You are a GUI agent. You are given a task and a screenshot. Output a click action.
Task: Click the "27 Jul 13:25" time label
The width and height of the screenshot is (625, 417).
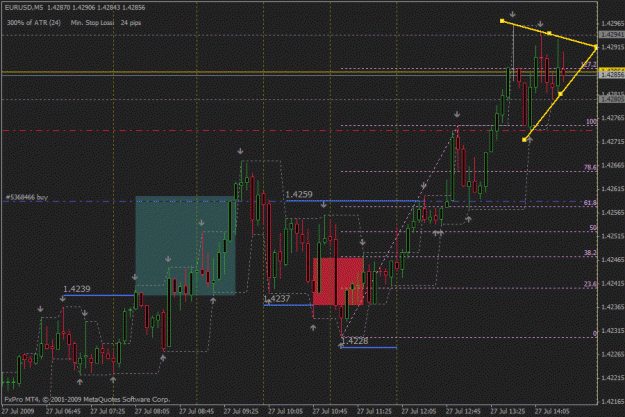point(508,411)
